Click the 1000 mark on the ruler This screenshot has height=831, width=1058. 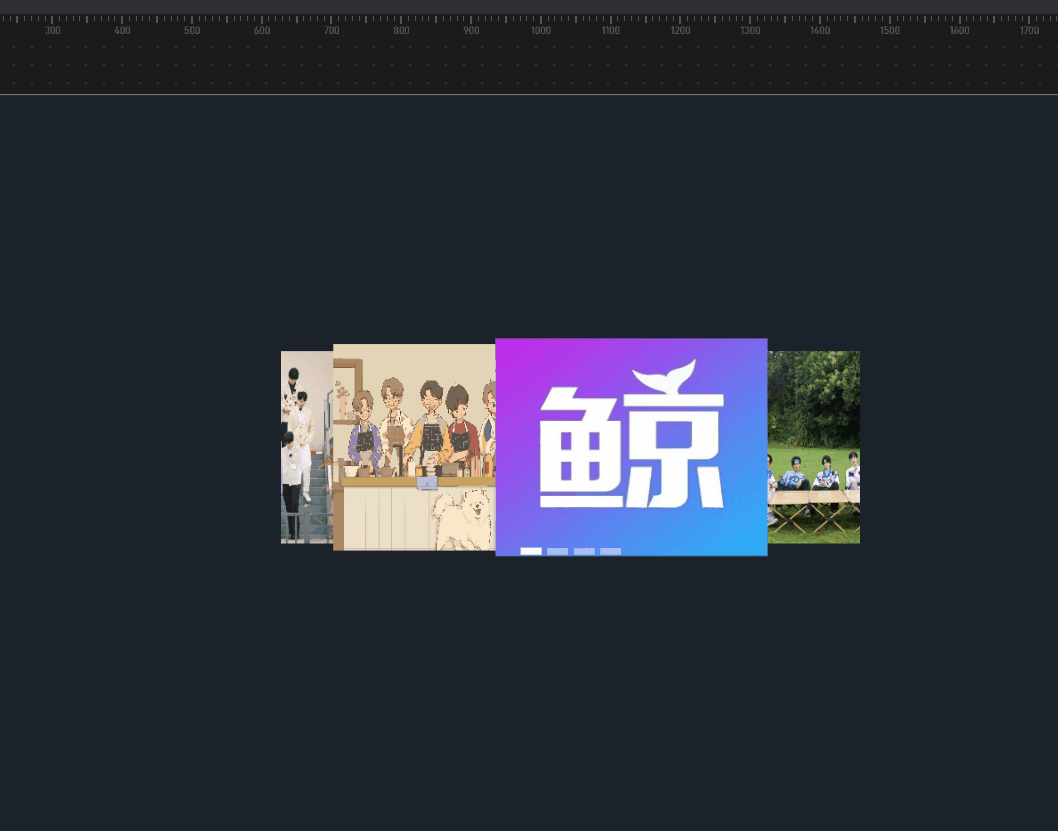(x=540, y=30)
